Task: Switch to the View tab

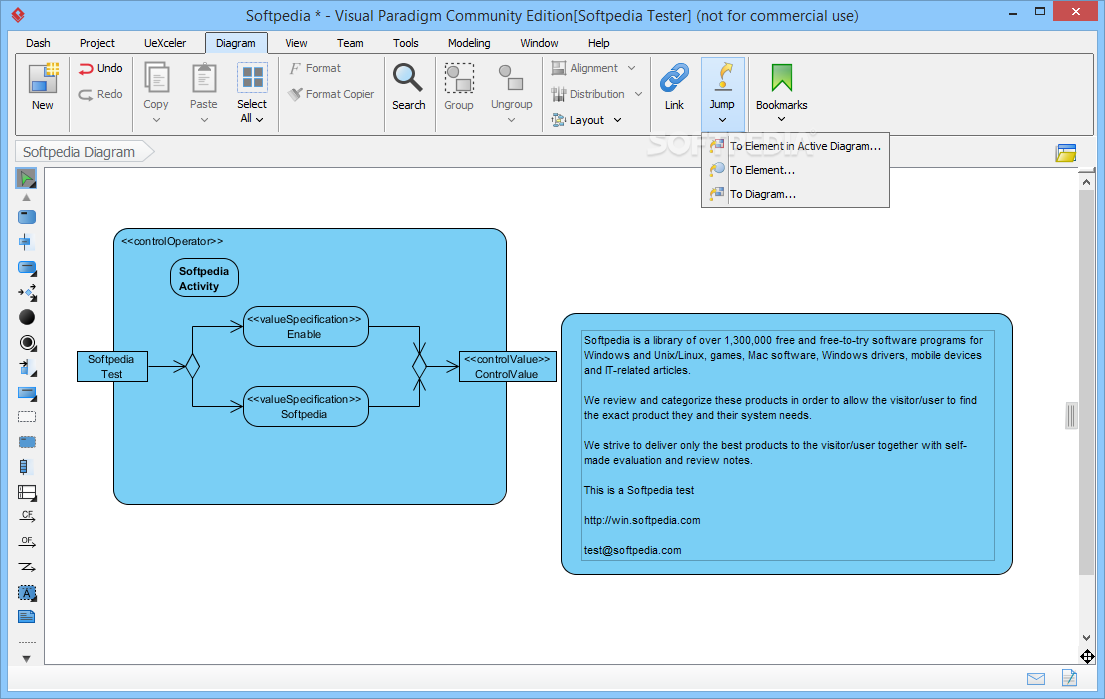Action: (296, 43)
